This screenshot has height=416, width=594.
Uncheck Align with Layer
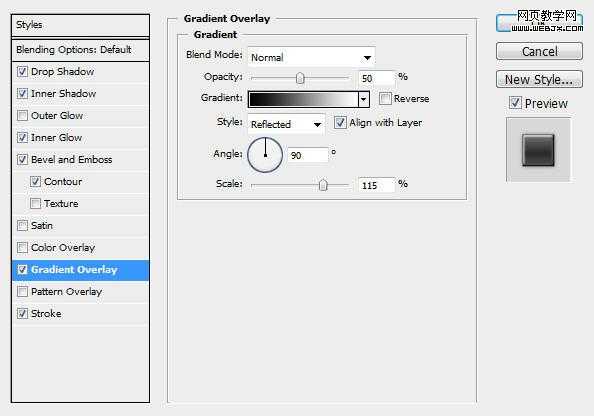340,122
